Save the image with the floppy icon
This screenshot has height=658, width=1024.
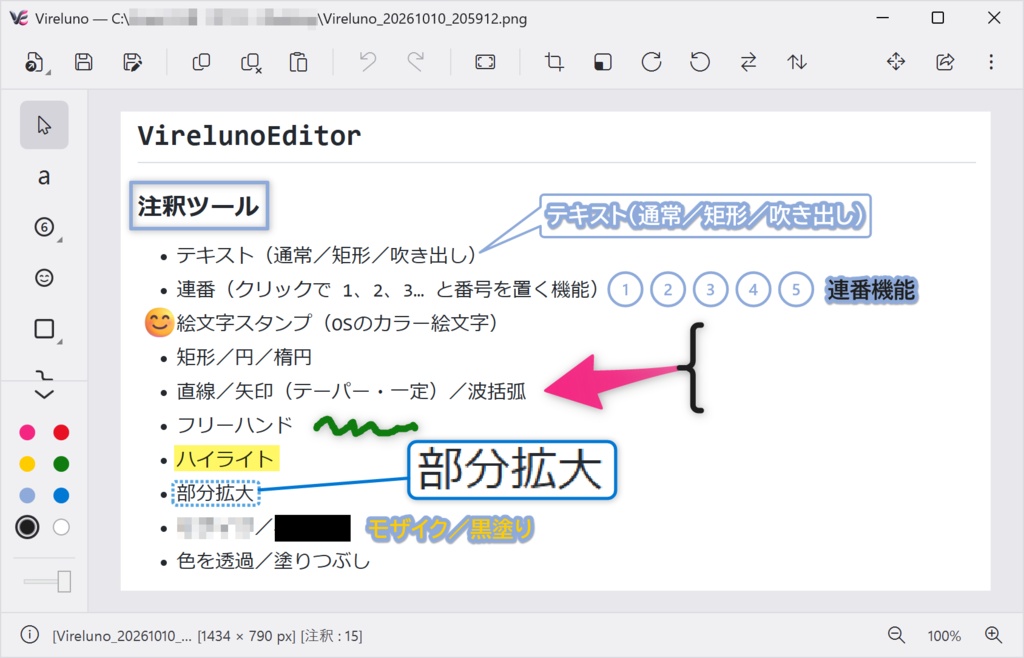(x=84, y=62)
